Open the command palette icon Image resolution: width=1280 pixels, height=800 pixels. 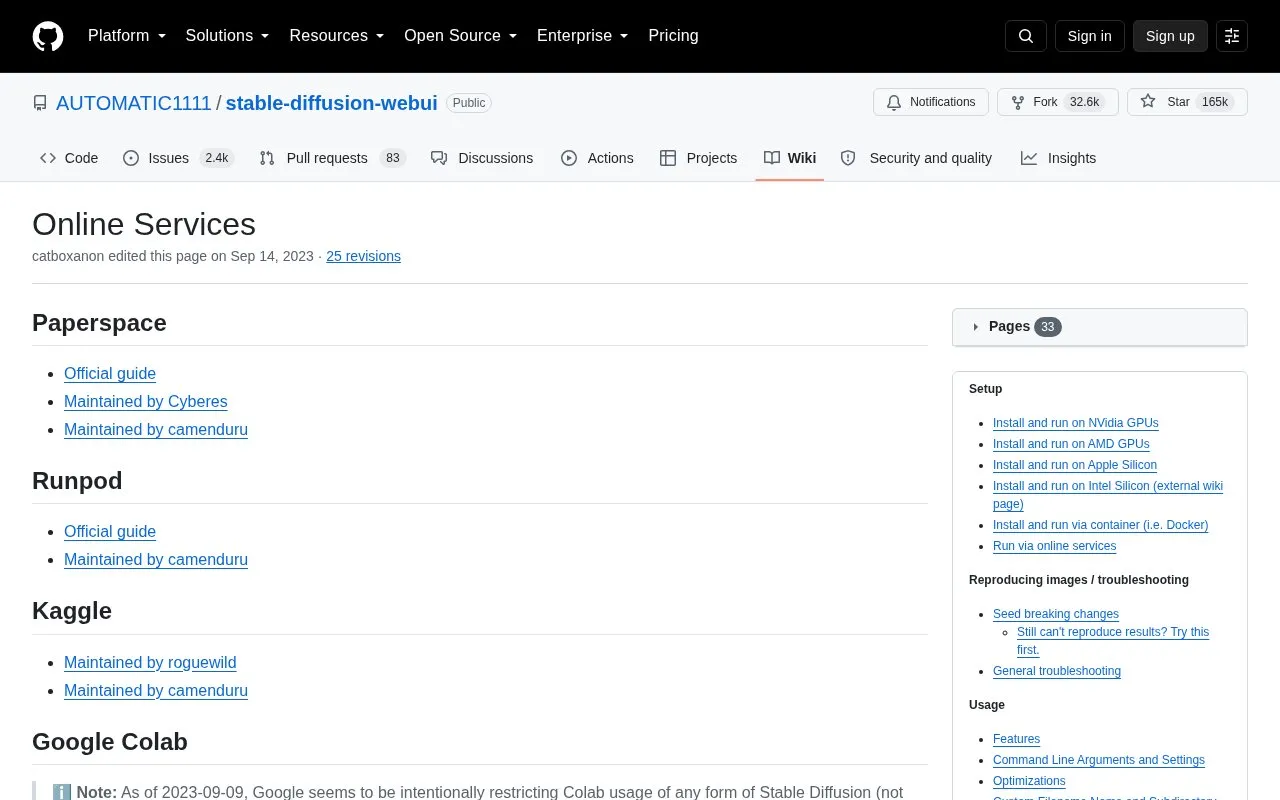tap(1232, 36)
